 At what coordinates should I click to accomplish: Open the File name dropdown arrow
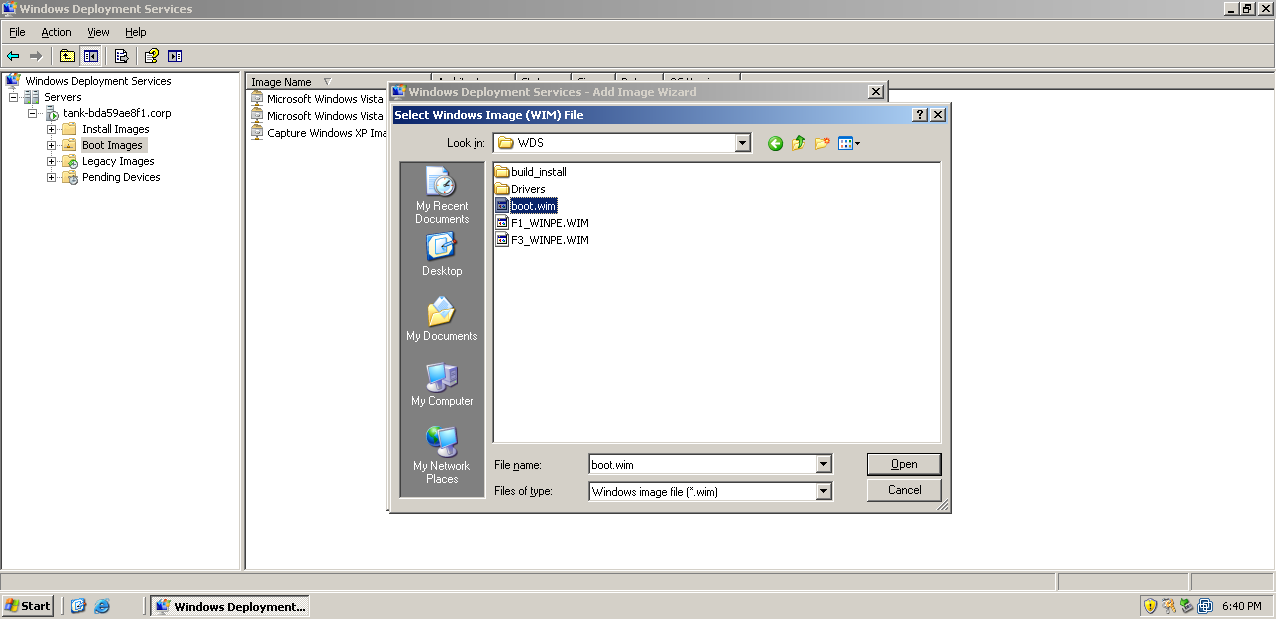(823, 464)
